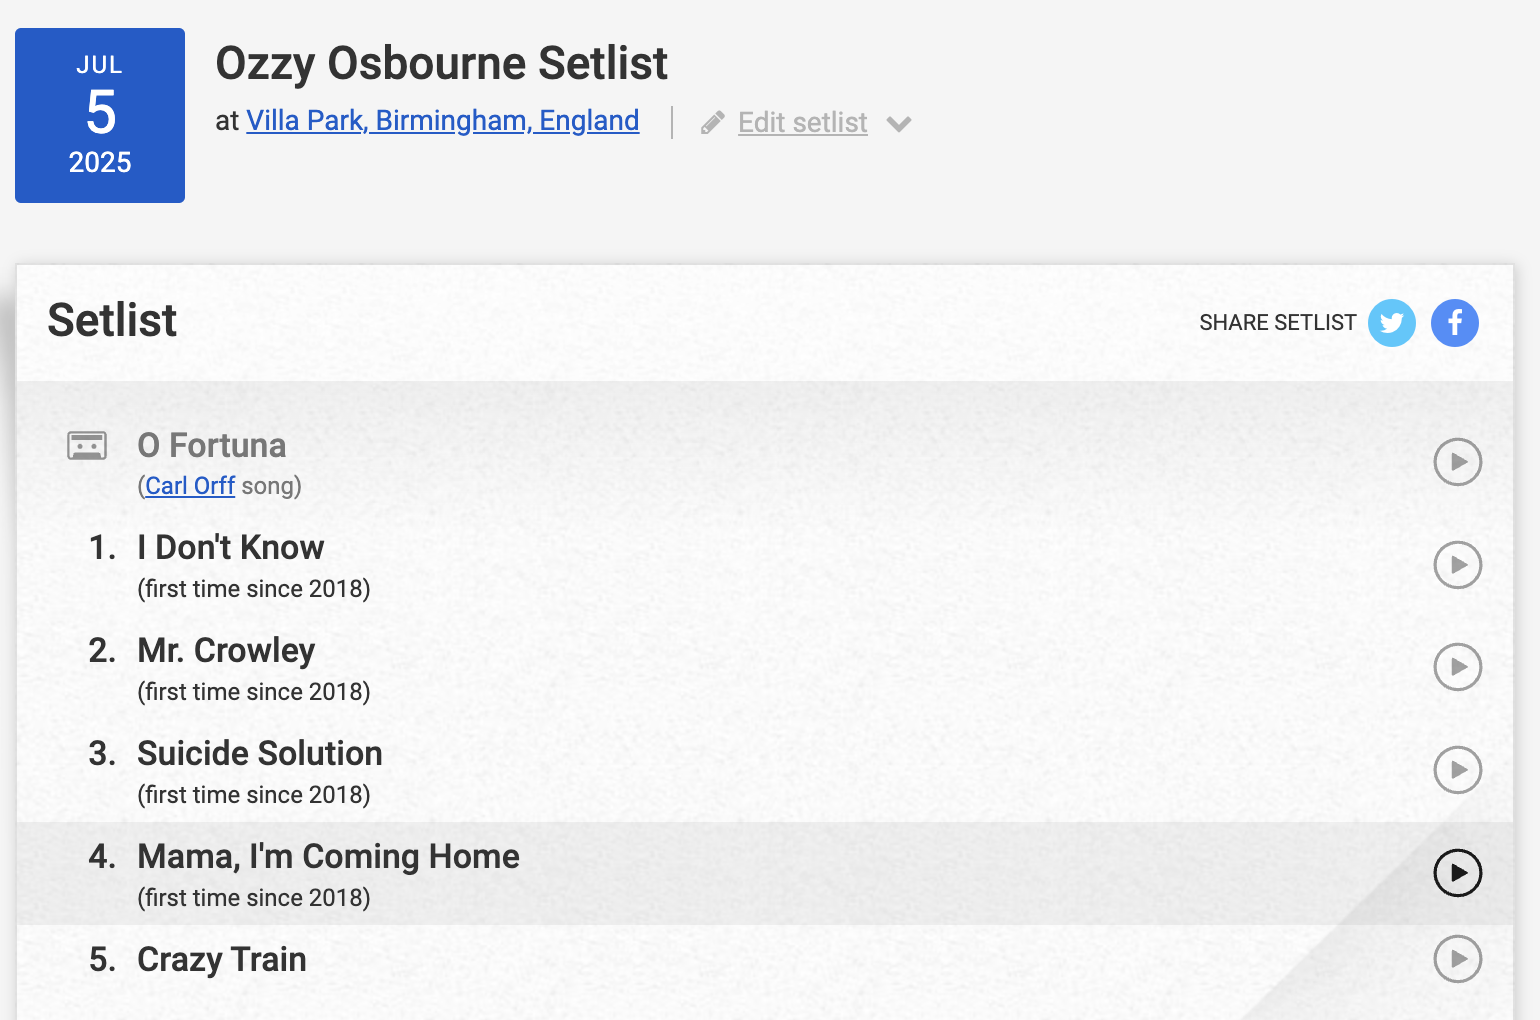Open the I Don't Know song title
Screen dimensions: 1540x1020
[231, 547]
